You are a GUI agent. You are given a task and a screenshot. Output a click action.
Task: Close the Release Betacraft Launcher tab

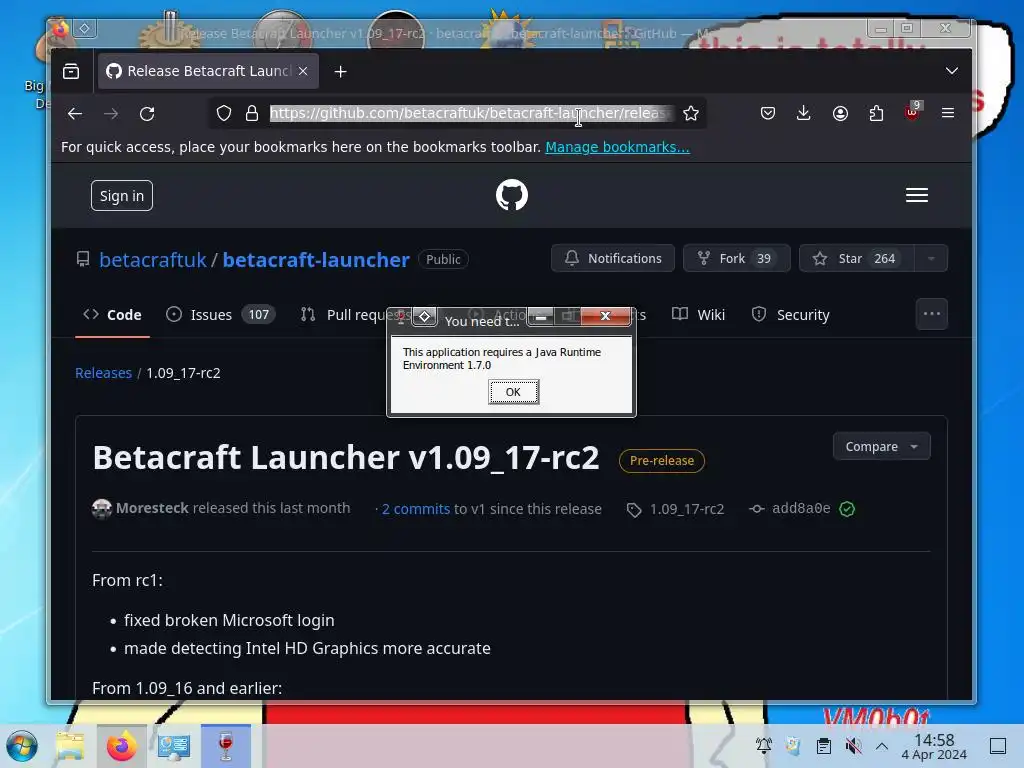(x=303, y=71)
